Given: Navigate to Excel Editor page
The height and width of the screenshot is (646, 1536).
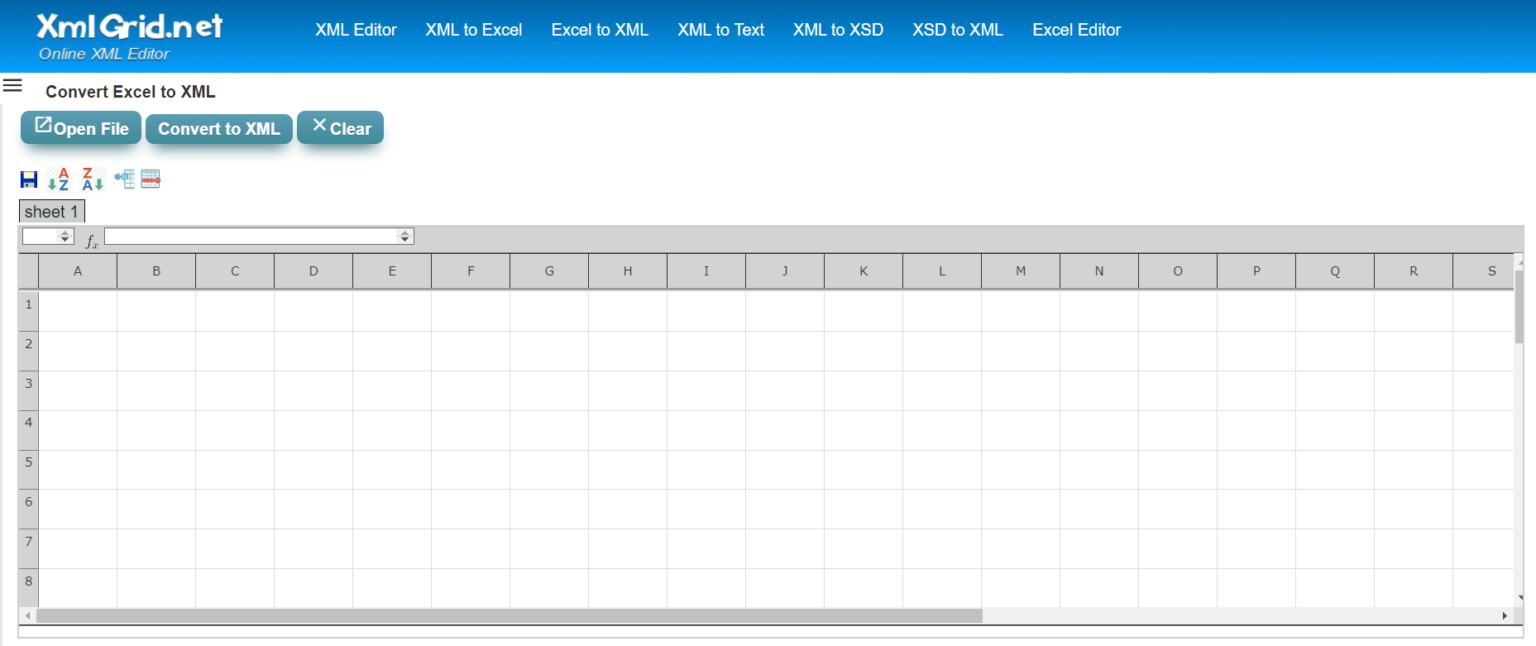Looking at the screenshot, I should tap(1076, 30).
